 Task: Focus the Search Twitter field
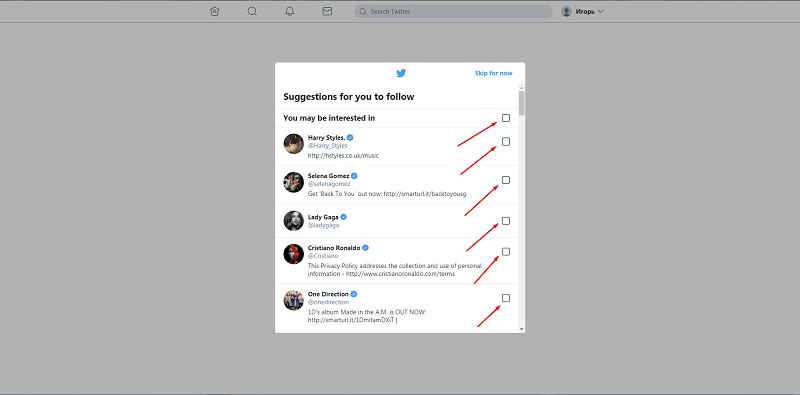pos(454,11)
